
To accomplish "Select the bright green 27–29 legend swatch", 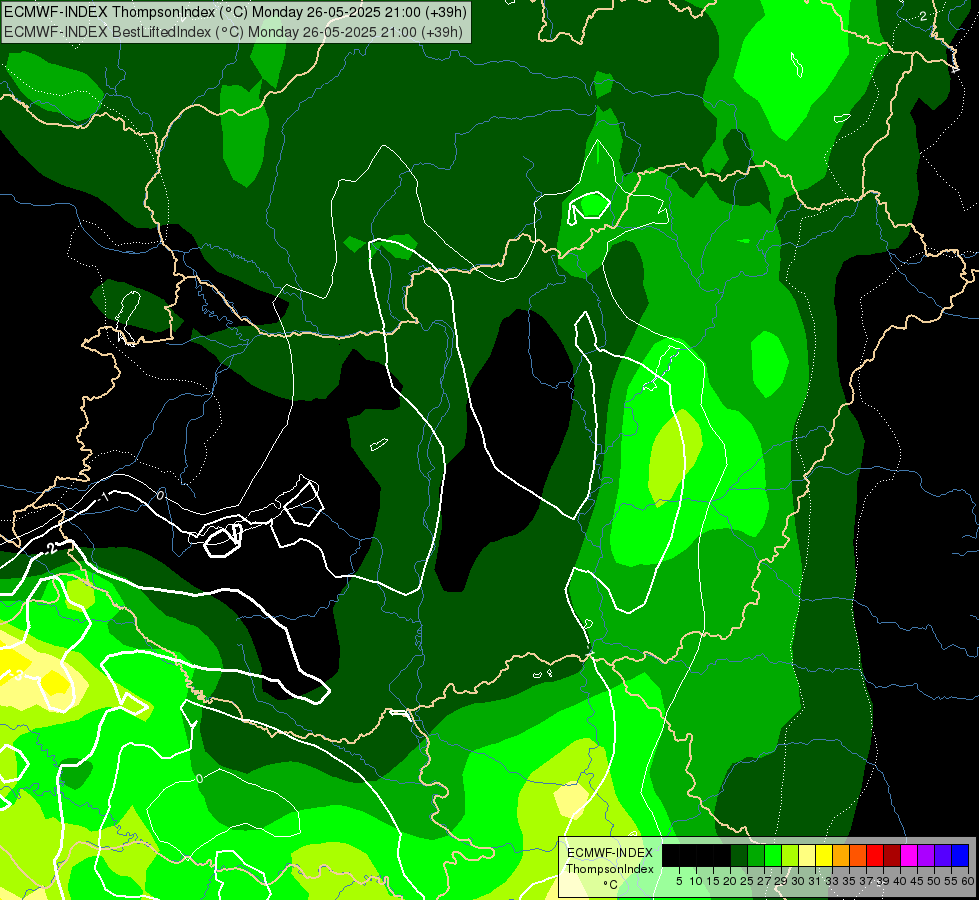I will (x=773, y=856).
